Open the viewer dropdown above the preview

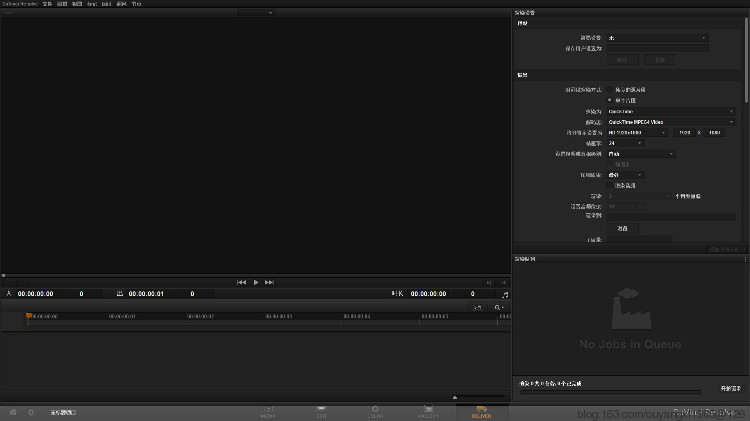(255, 13)
